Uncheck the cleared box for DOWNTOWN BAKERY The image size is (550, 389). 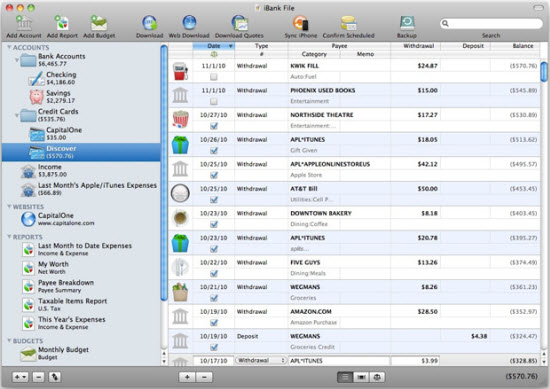coord(214,224)
